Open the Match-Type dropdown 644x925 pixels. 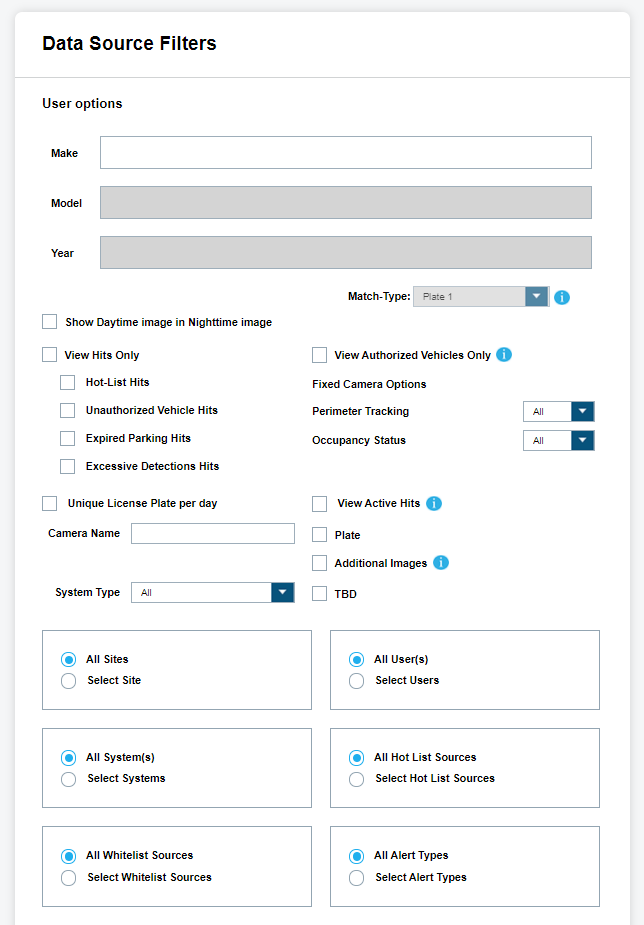point(481,297)
